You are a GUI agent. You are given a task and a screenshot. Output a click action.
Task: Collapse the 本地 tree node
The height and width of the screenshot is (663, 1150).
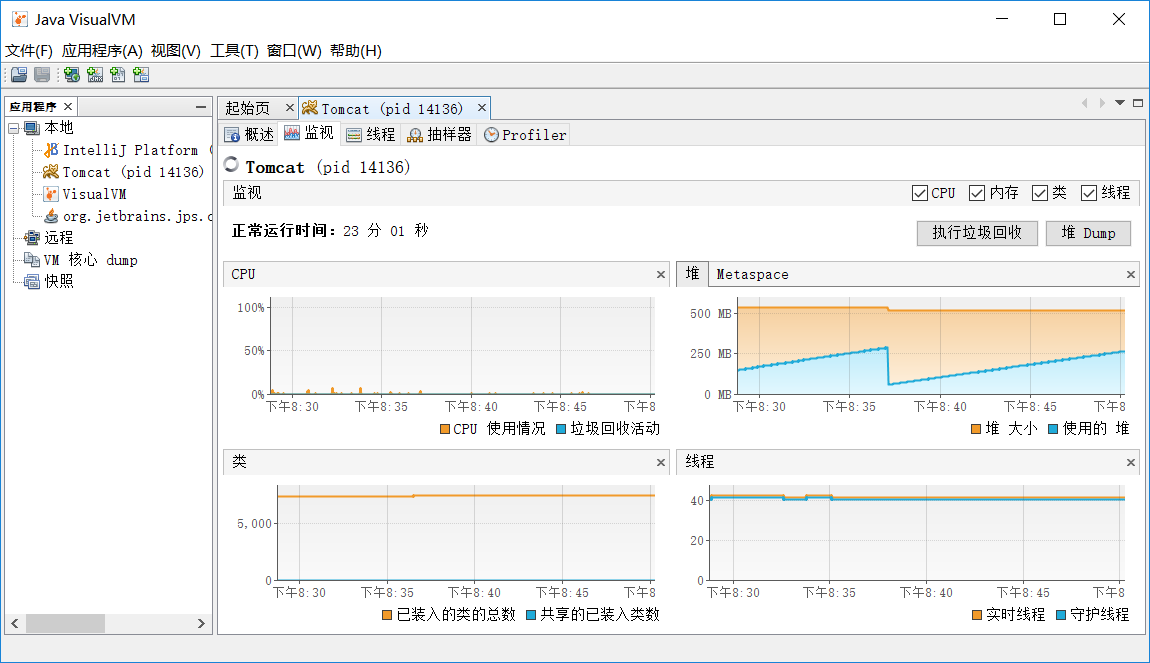tap(13, 128)
